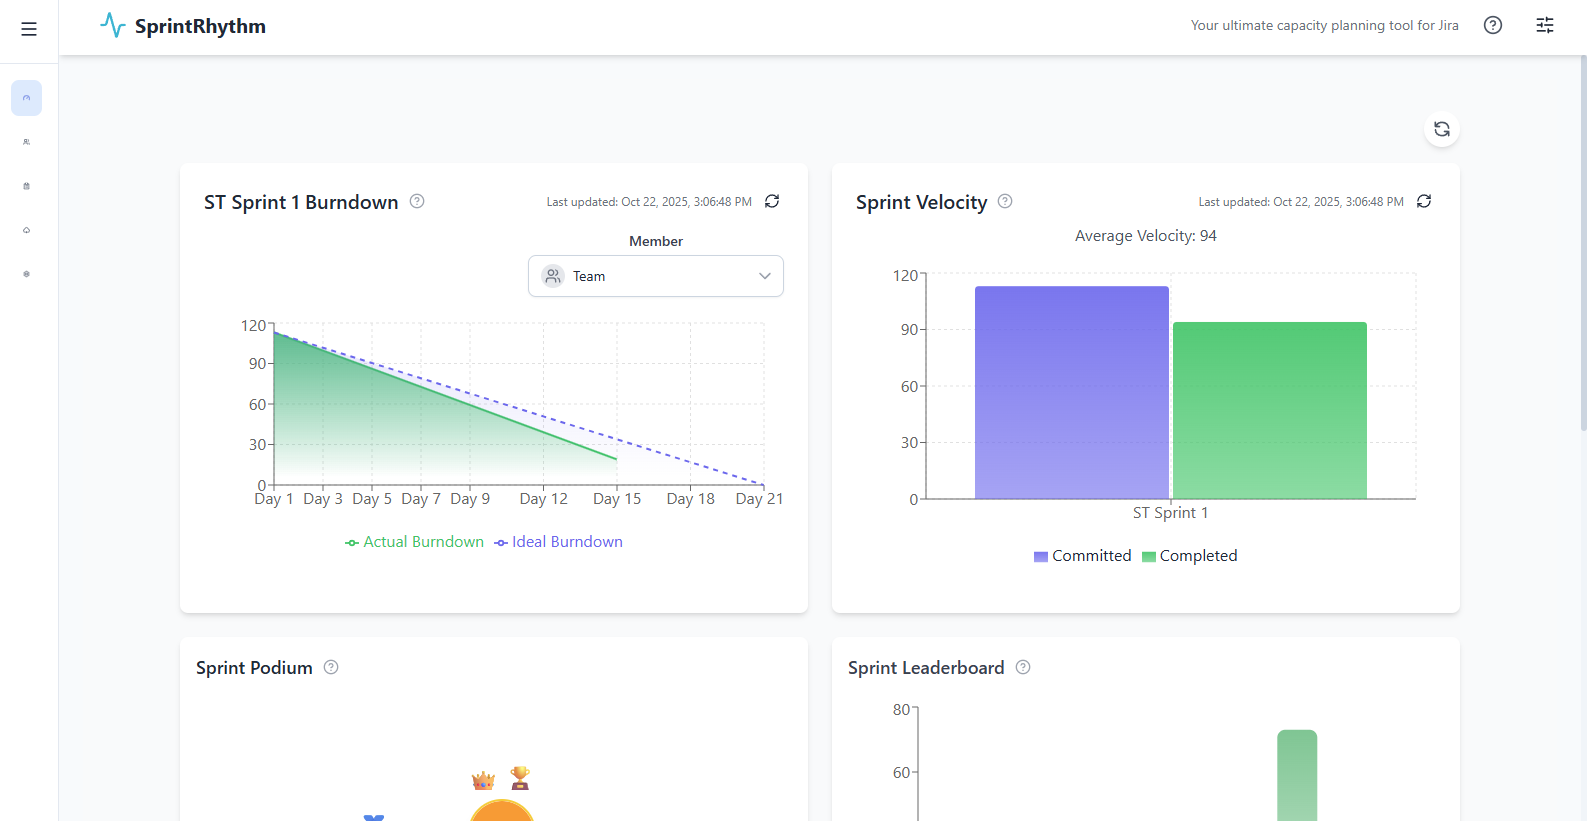
Task: Refresh the ST Sprint 1 Burndown chart
Action: pyautogui.click(x=772, y=201)
